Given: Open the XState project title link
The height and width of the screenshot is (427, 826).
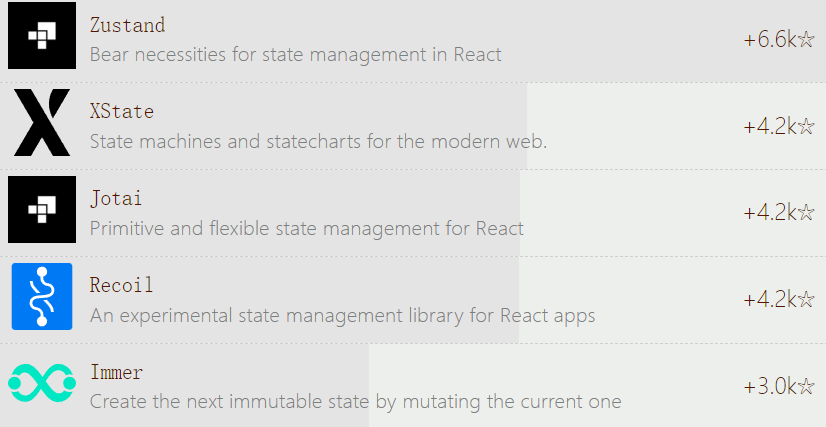Looking at the screenshot, I should (x=122, y=111).
